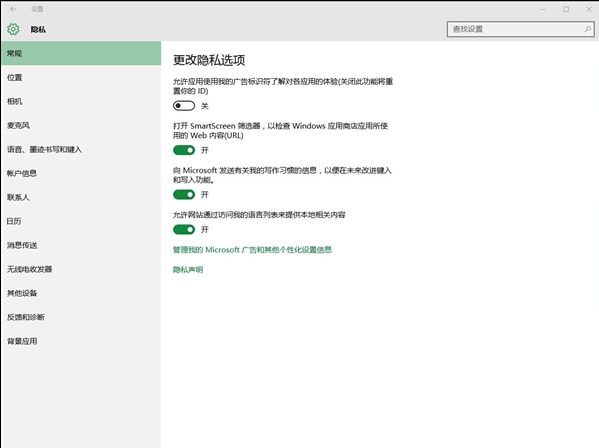
Task: Open the 相机 privacy category
Action: tap(81, 101)
